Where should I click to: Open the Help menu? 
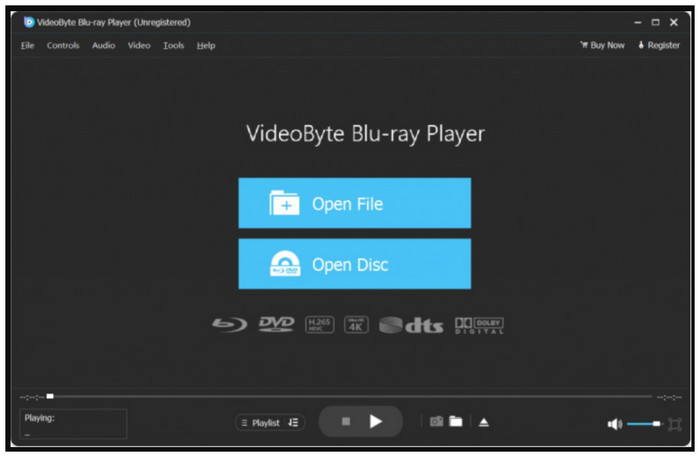pyautogui.click(x=206, y=46)
